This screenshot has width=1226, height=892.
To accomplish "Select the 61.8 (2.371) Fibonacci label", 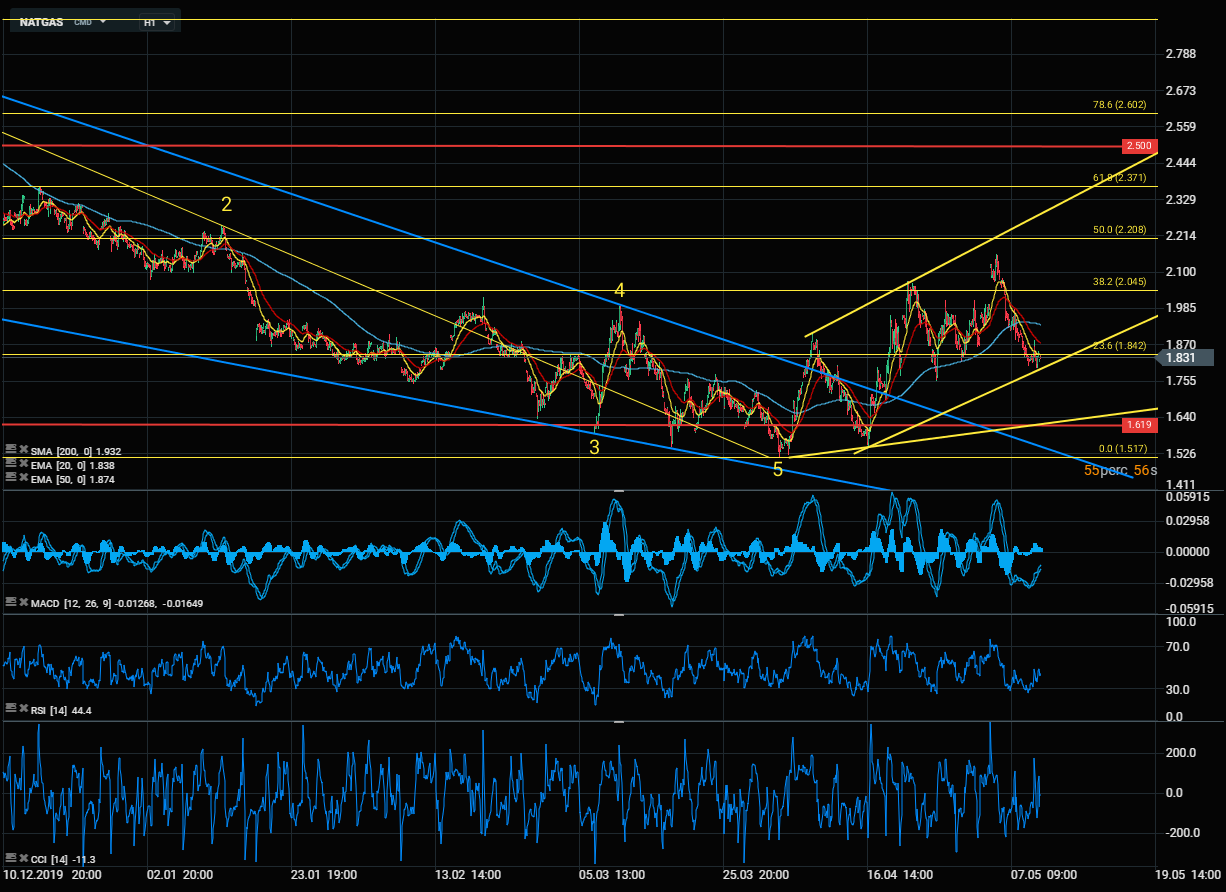I will pos(1119,177).
